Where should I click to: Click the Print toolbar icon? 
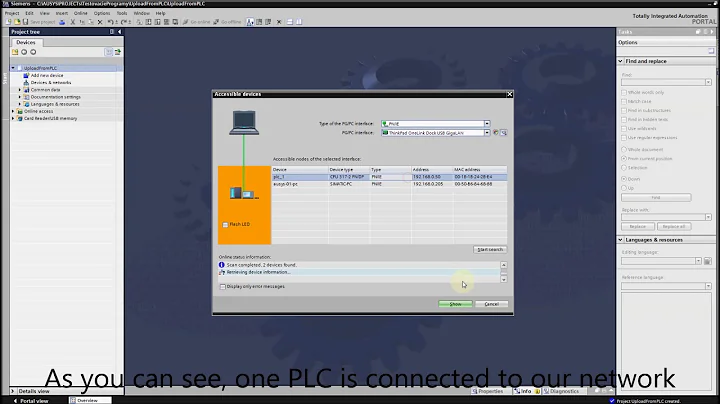click(x=62, y=22)
